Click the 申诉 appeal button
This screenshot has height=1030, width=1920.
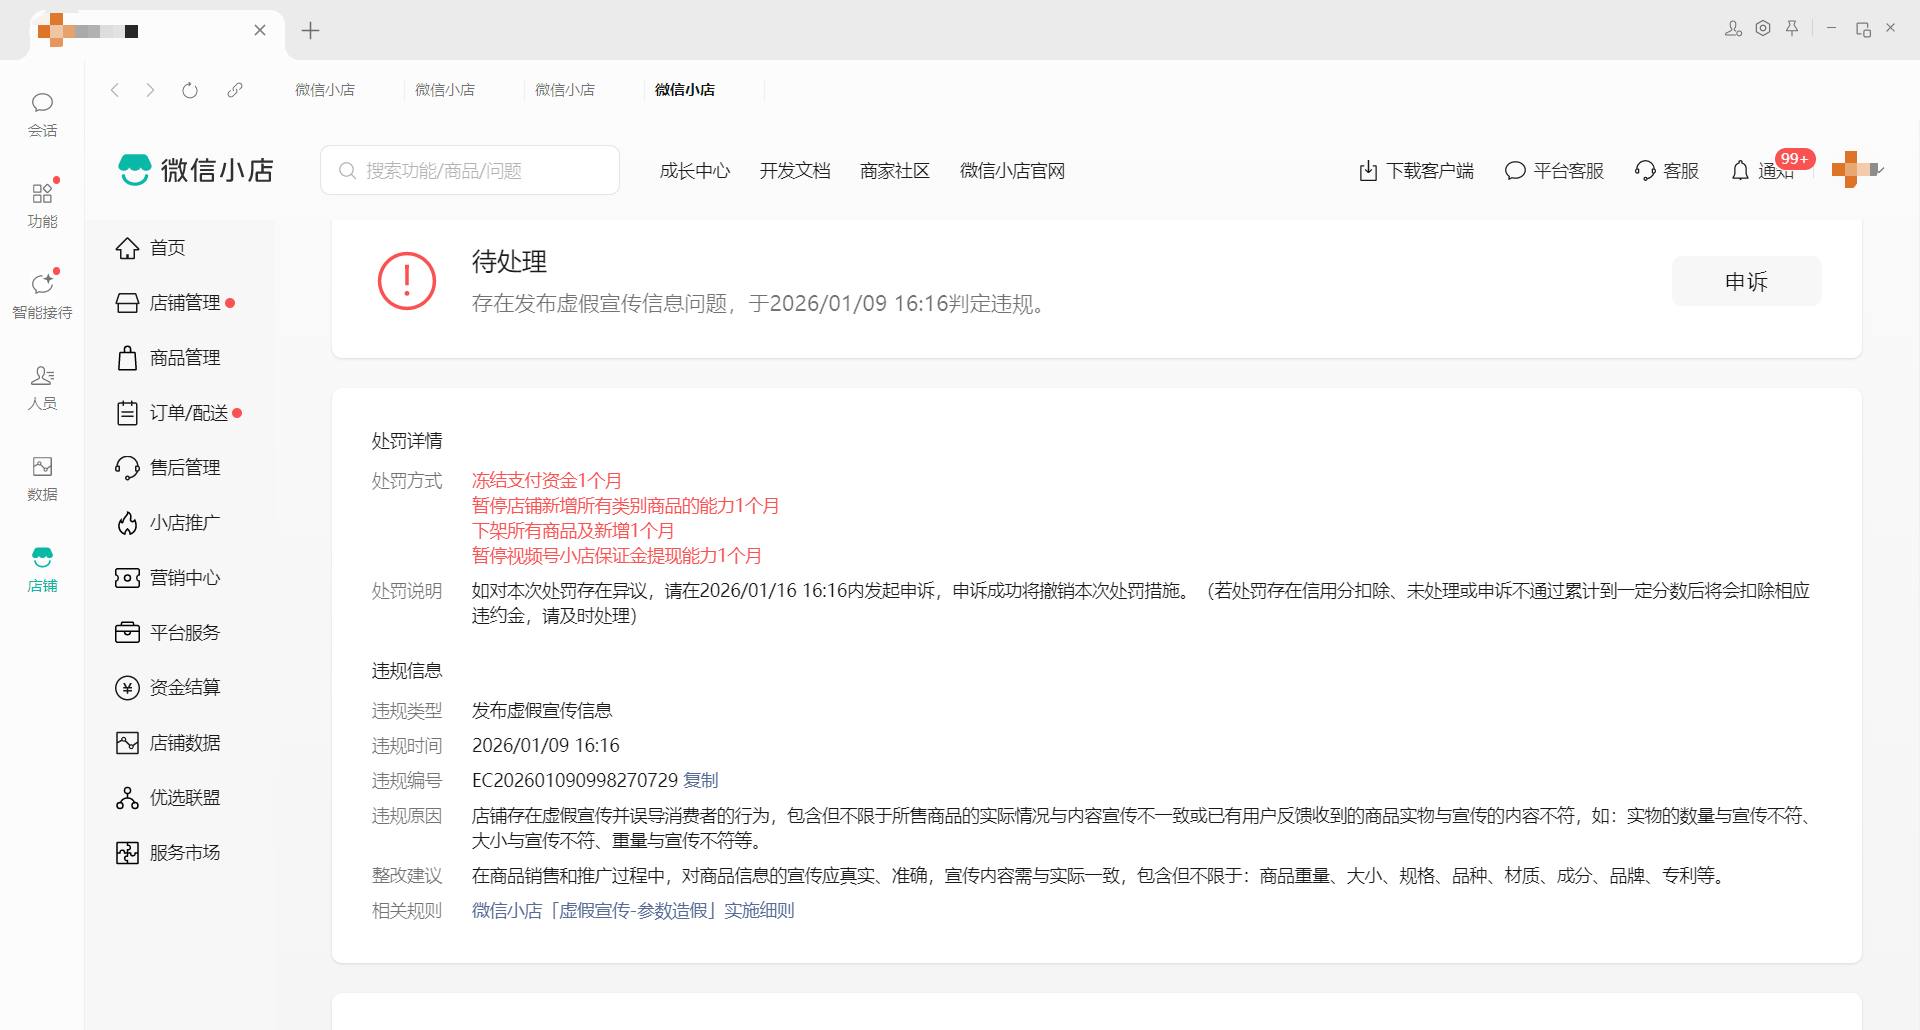click(1746, 281)
